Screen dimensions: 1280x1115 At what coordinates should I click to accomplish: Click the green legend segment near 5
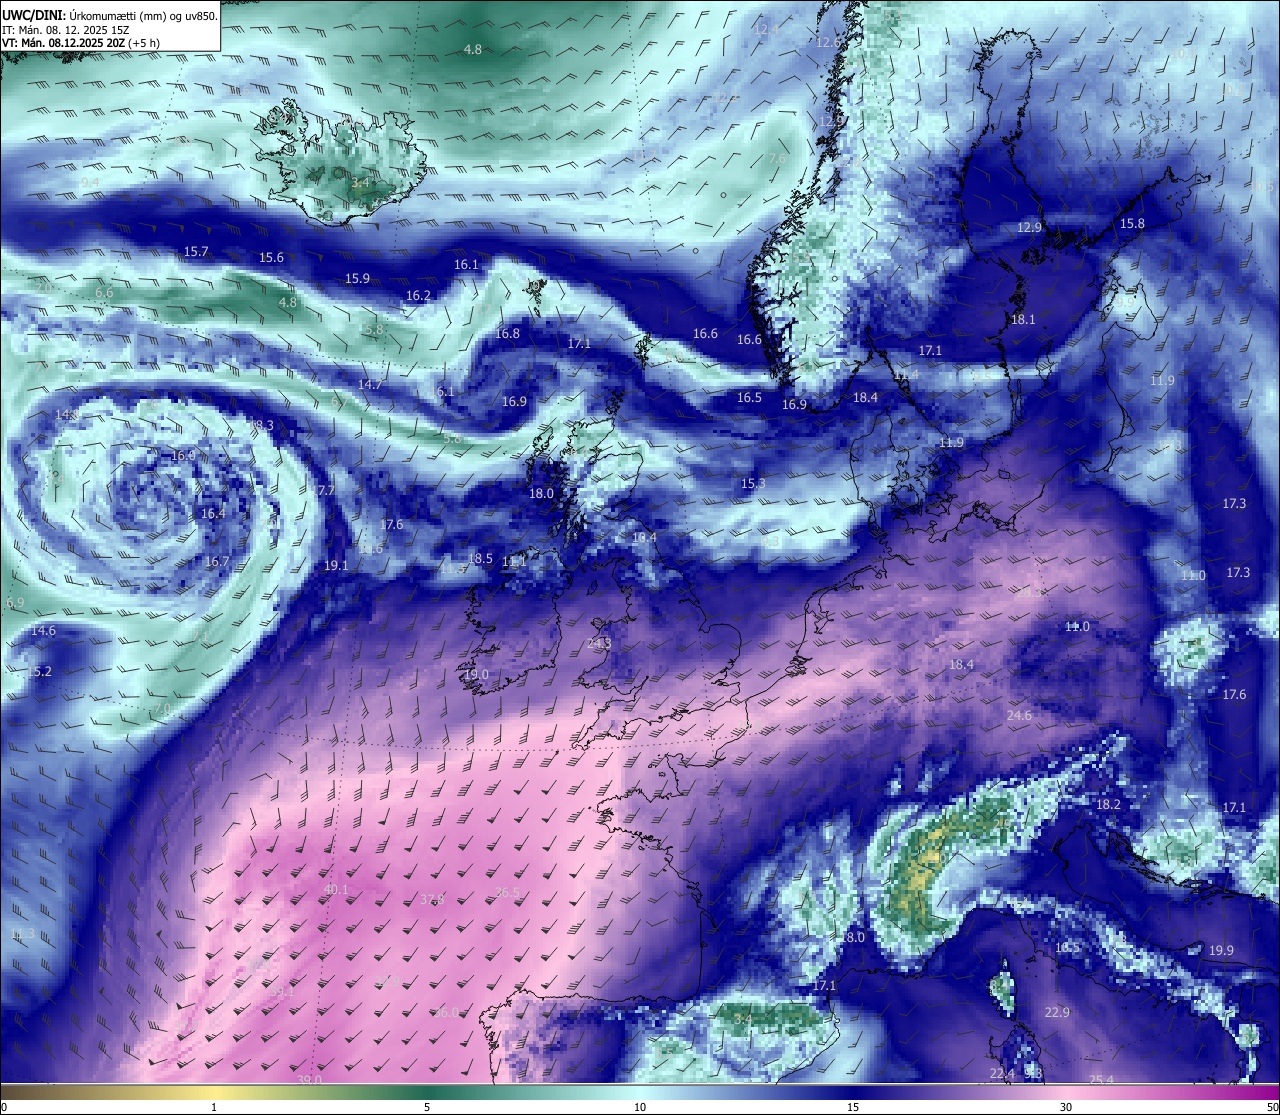427,1092
